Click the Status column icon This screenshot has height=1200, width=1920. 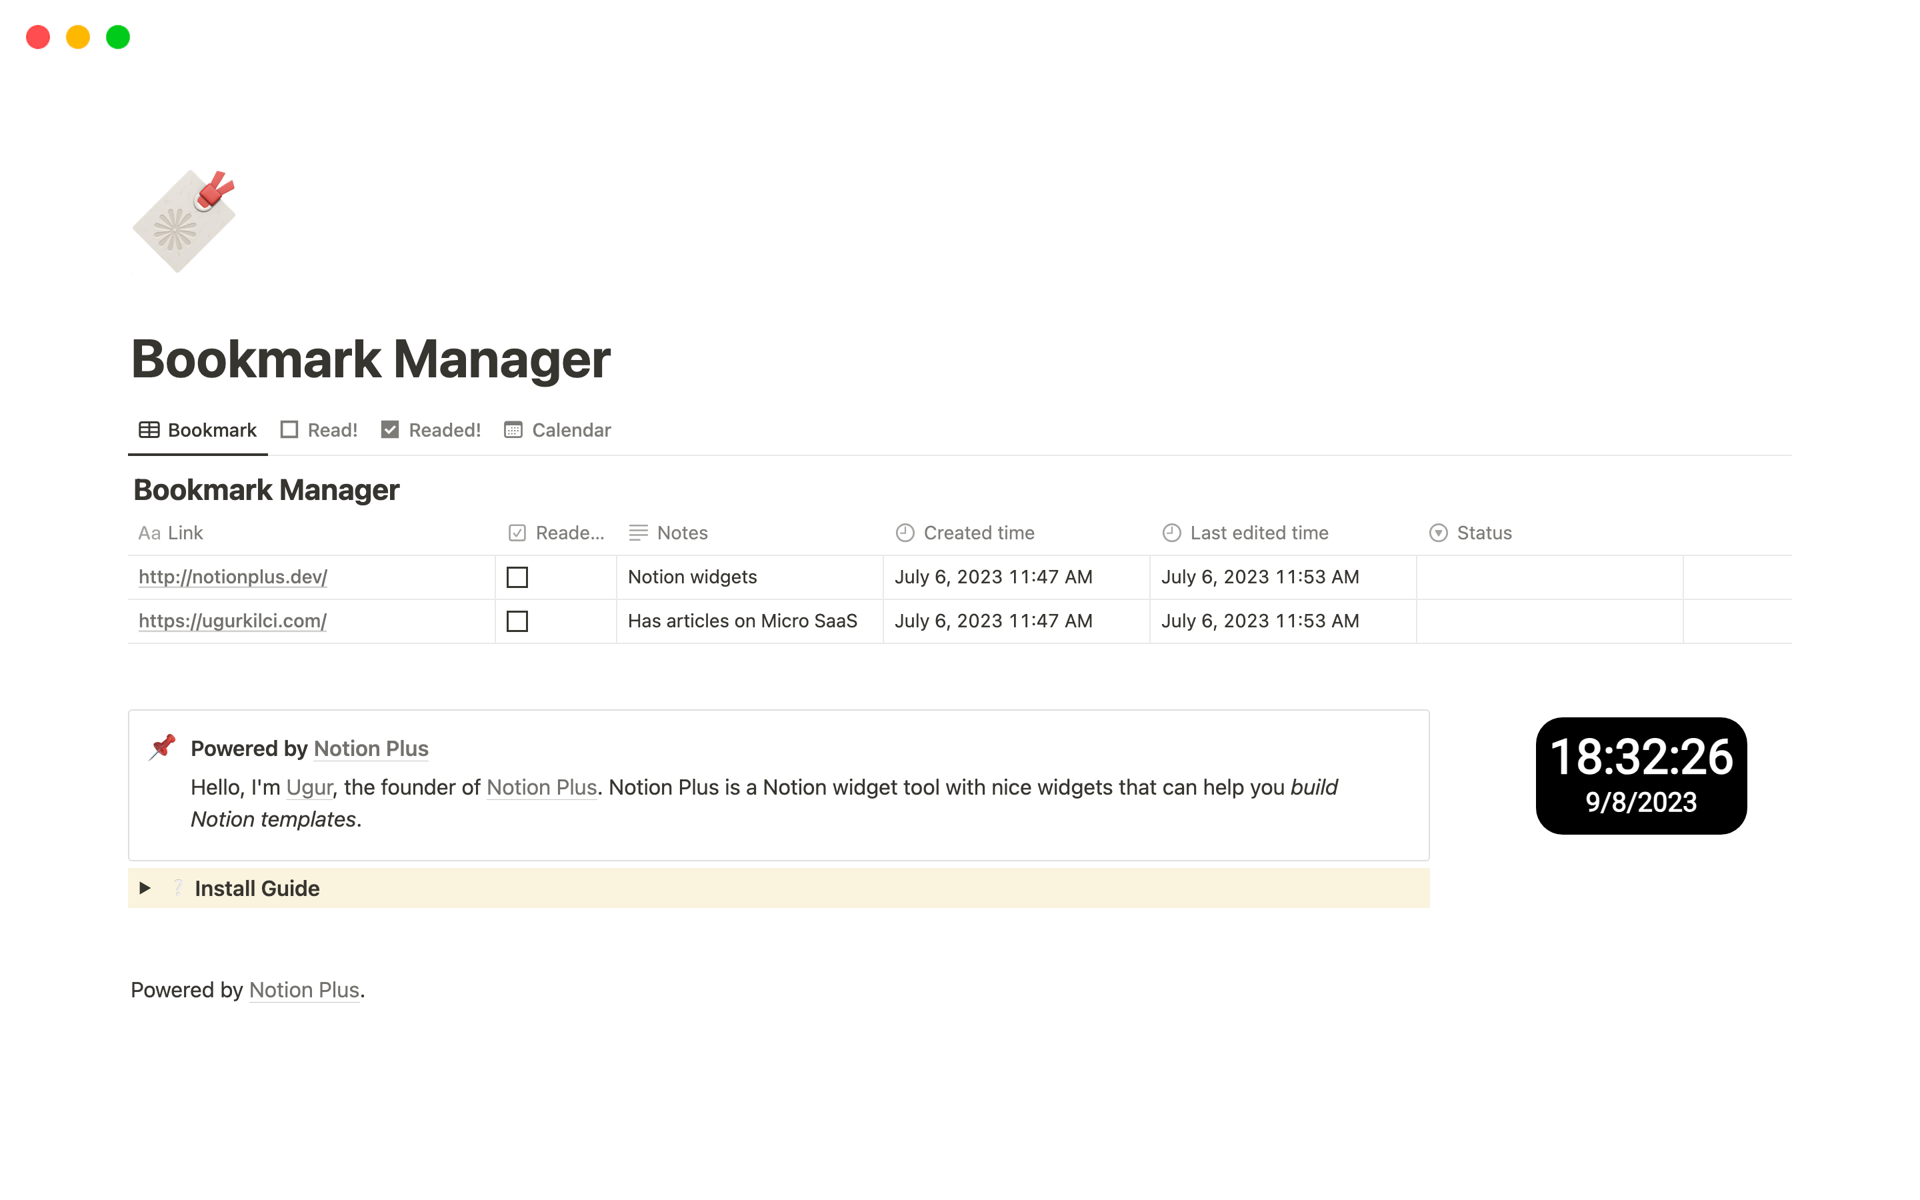click(1438, 531)
